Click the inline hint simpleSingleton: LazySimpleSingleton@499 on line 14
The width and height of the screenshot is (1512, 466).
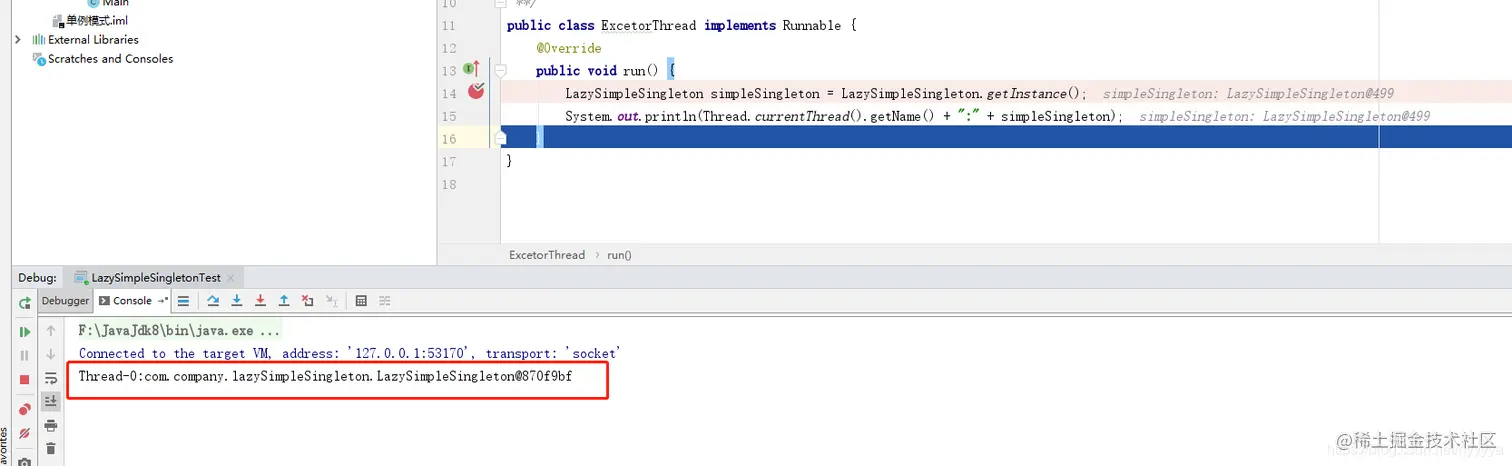pyautogui.click(x=1248, y=94)
